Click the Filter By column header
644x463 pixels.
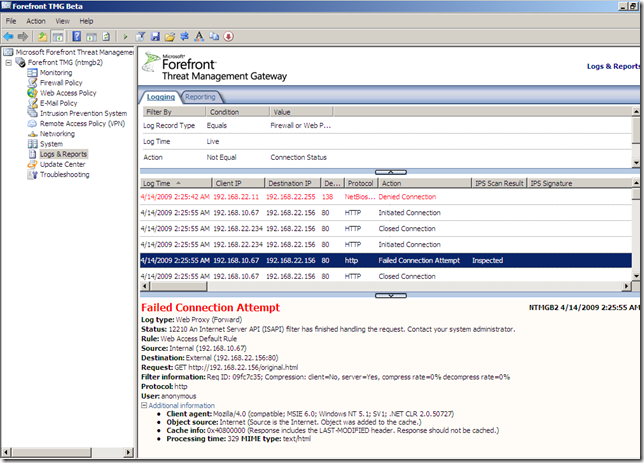[x=174, y=112]
